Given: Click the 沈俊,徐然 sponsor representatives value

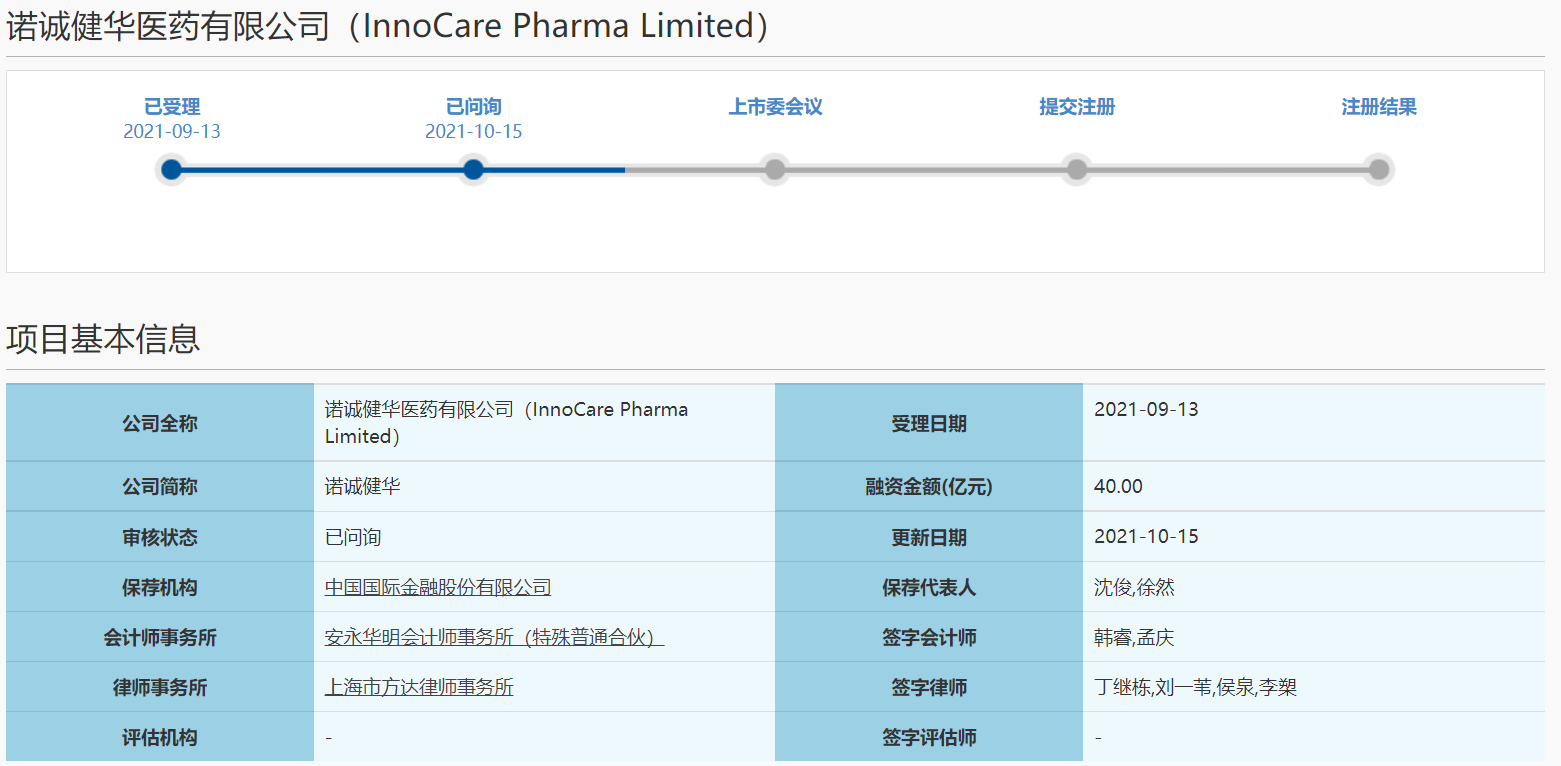Looking at the screenshot, I should pos(1134,587).
